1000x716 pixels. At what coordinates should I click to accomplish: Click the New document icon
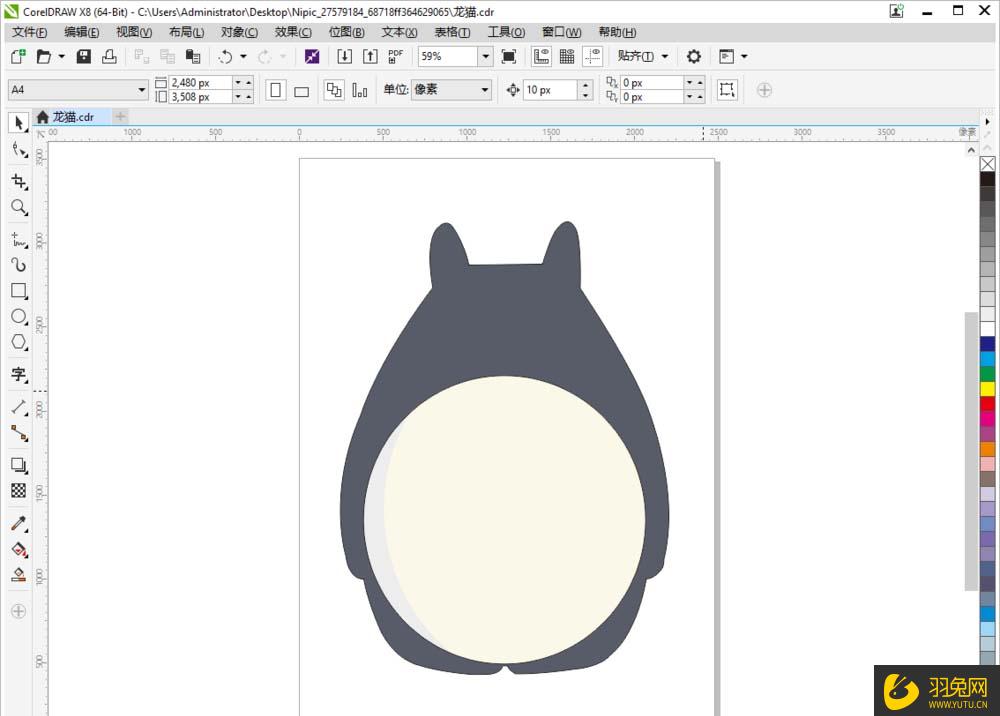[x=18, y=57]
